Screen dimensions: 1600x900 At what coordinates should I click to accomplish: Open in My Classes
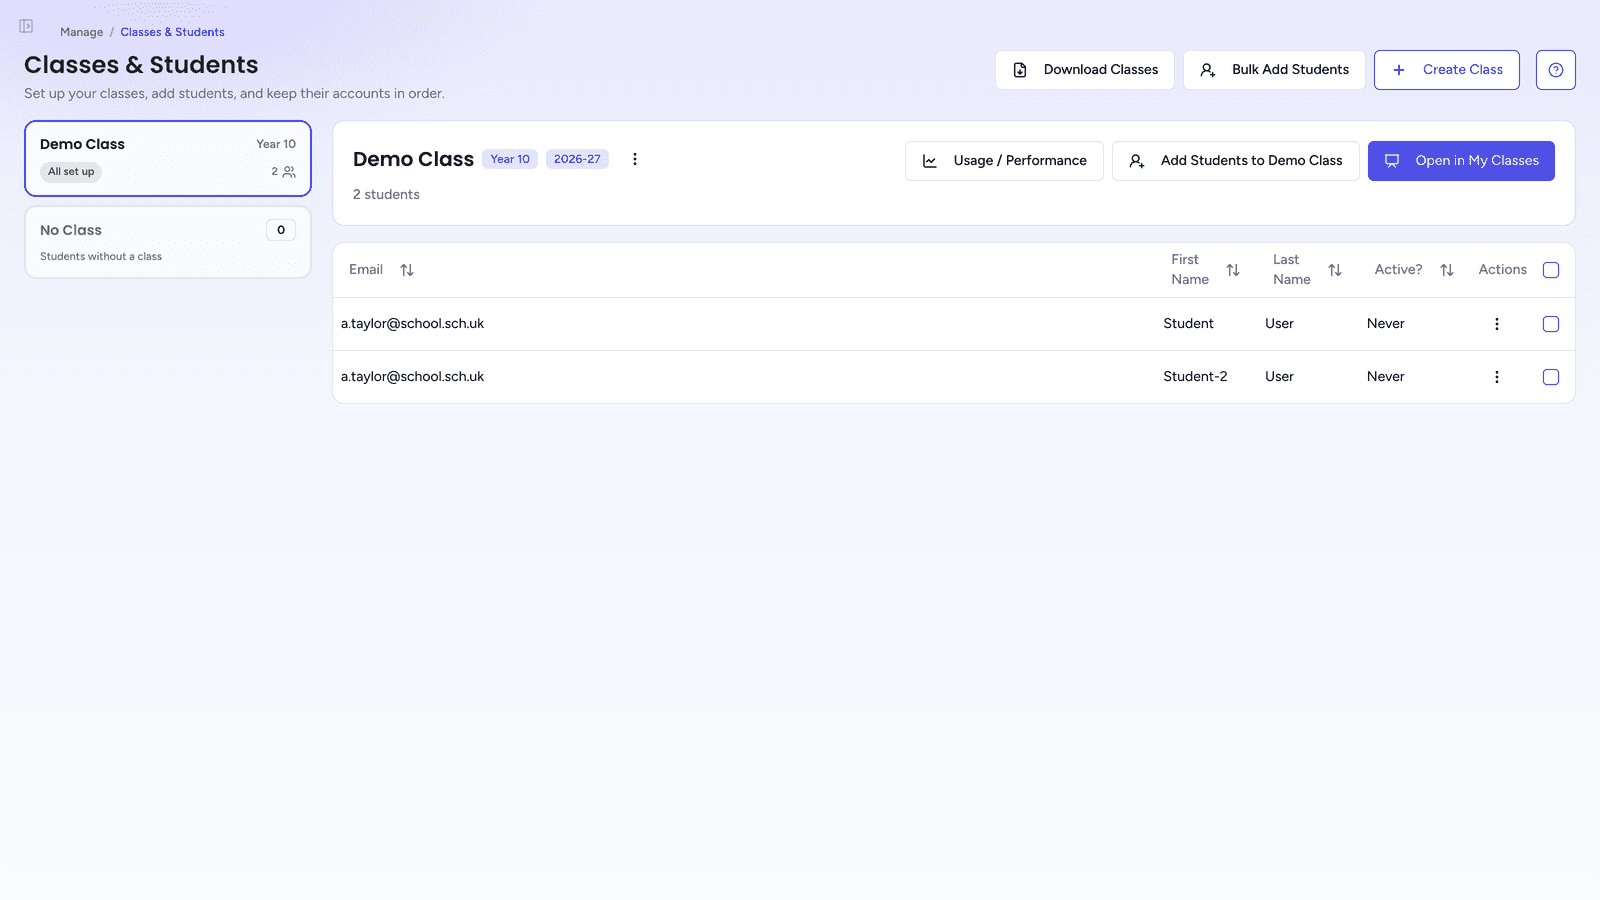1461,161
